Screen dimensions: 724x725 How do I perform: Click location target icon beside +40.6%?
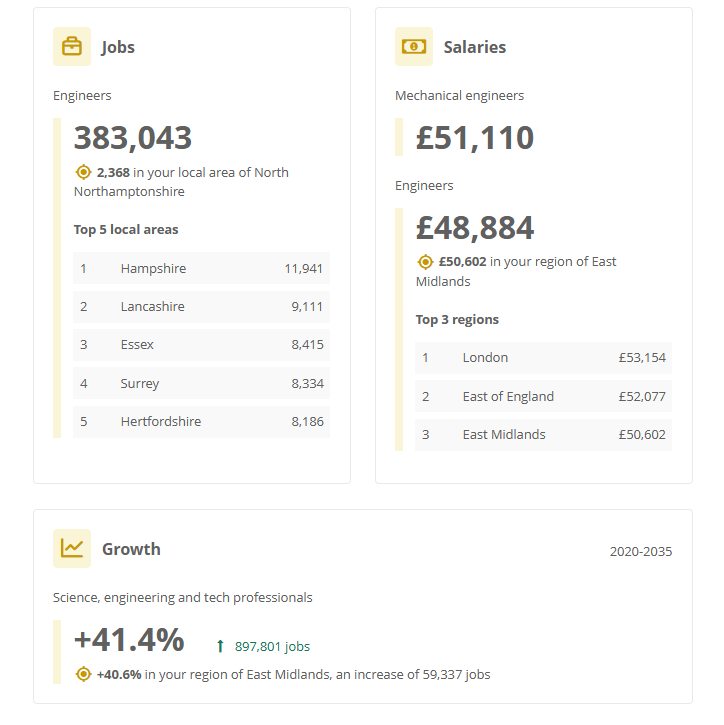coord(84,674)
